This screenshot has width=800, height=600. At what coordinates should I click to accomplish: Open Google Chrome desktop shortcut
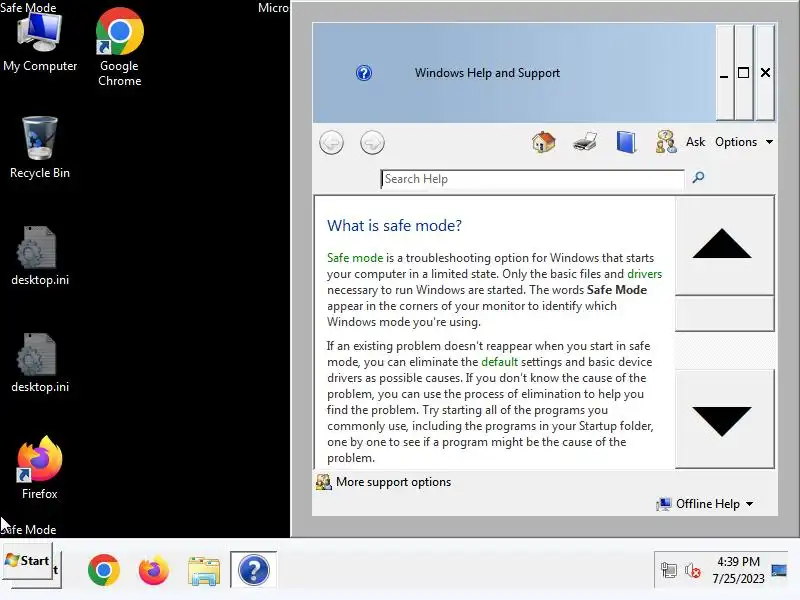click(119, 47)
